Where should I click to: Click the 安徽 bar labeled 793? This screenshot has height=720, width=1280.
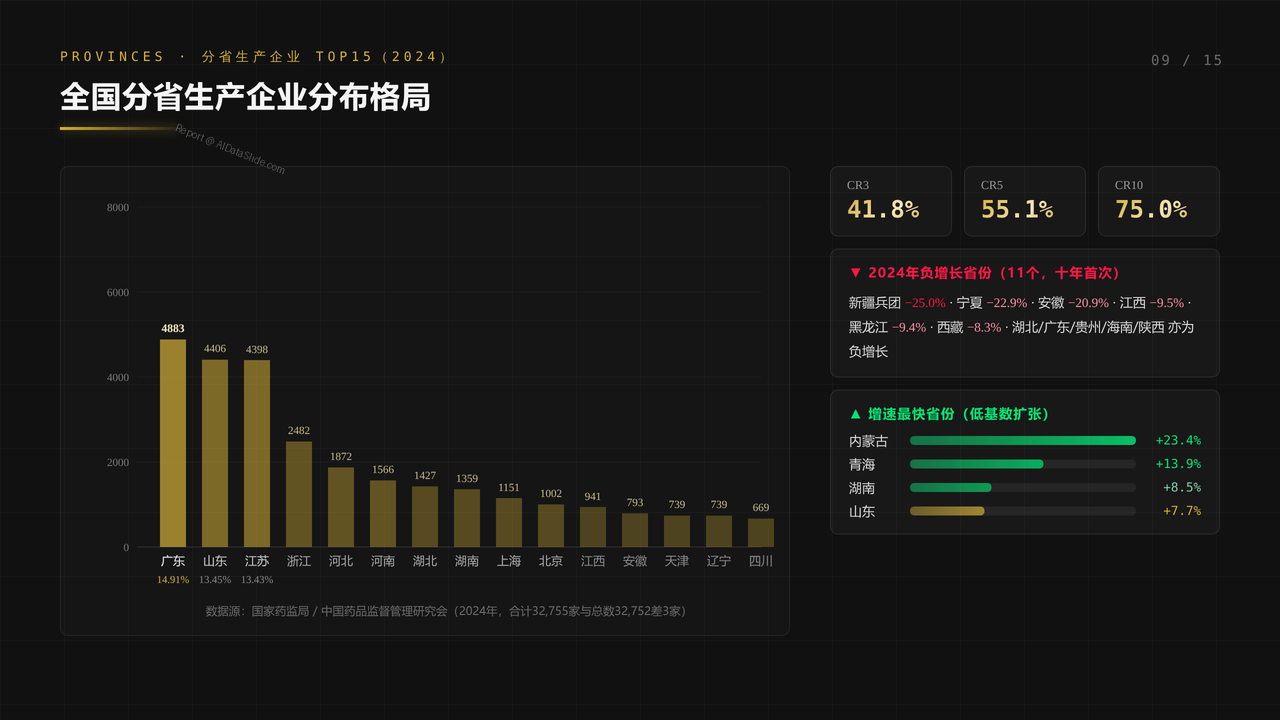coord(635,530)
